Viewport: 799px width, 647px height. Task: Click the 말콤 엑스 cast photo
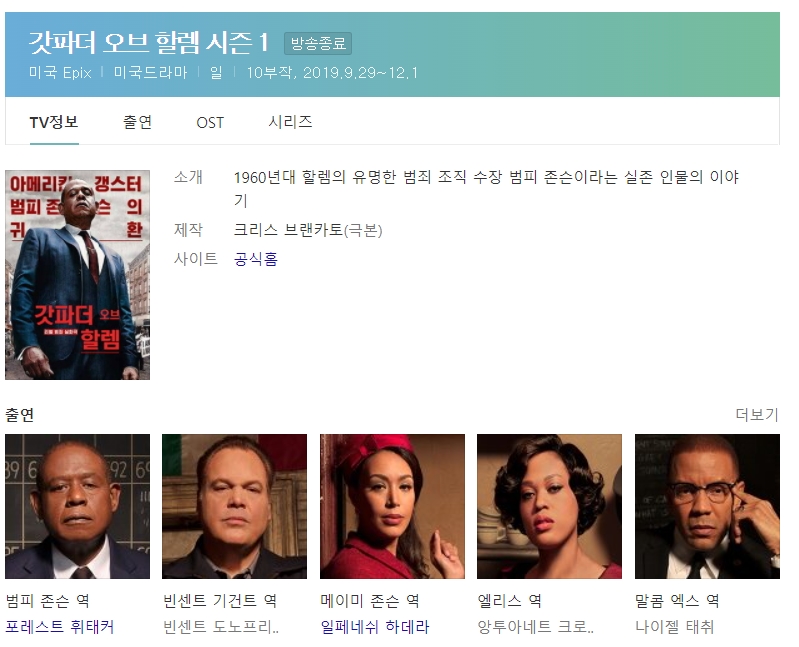pos(707,506)
